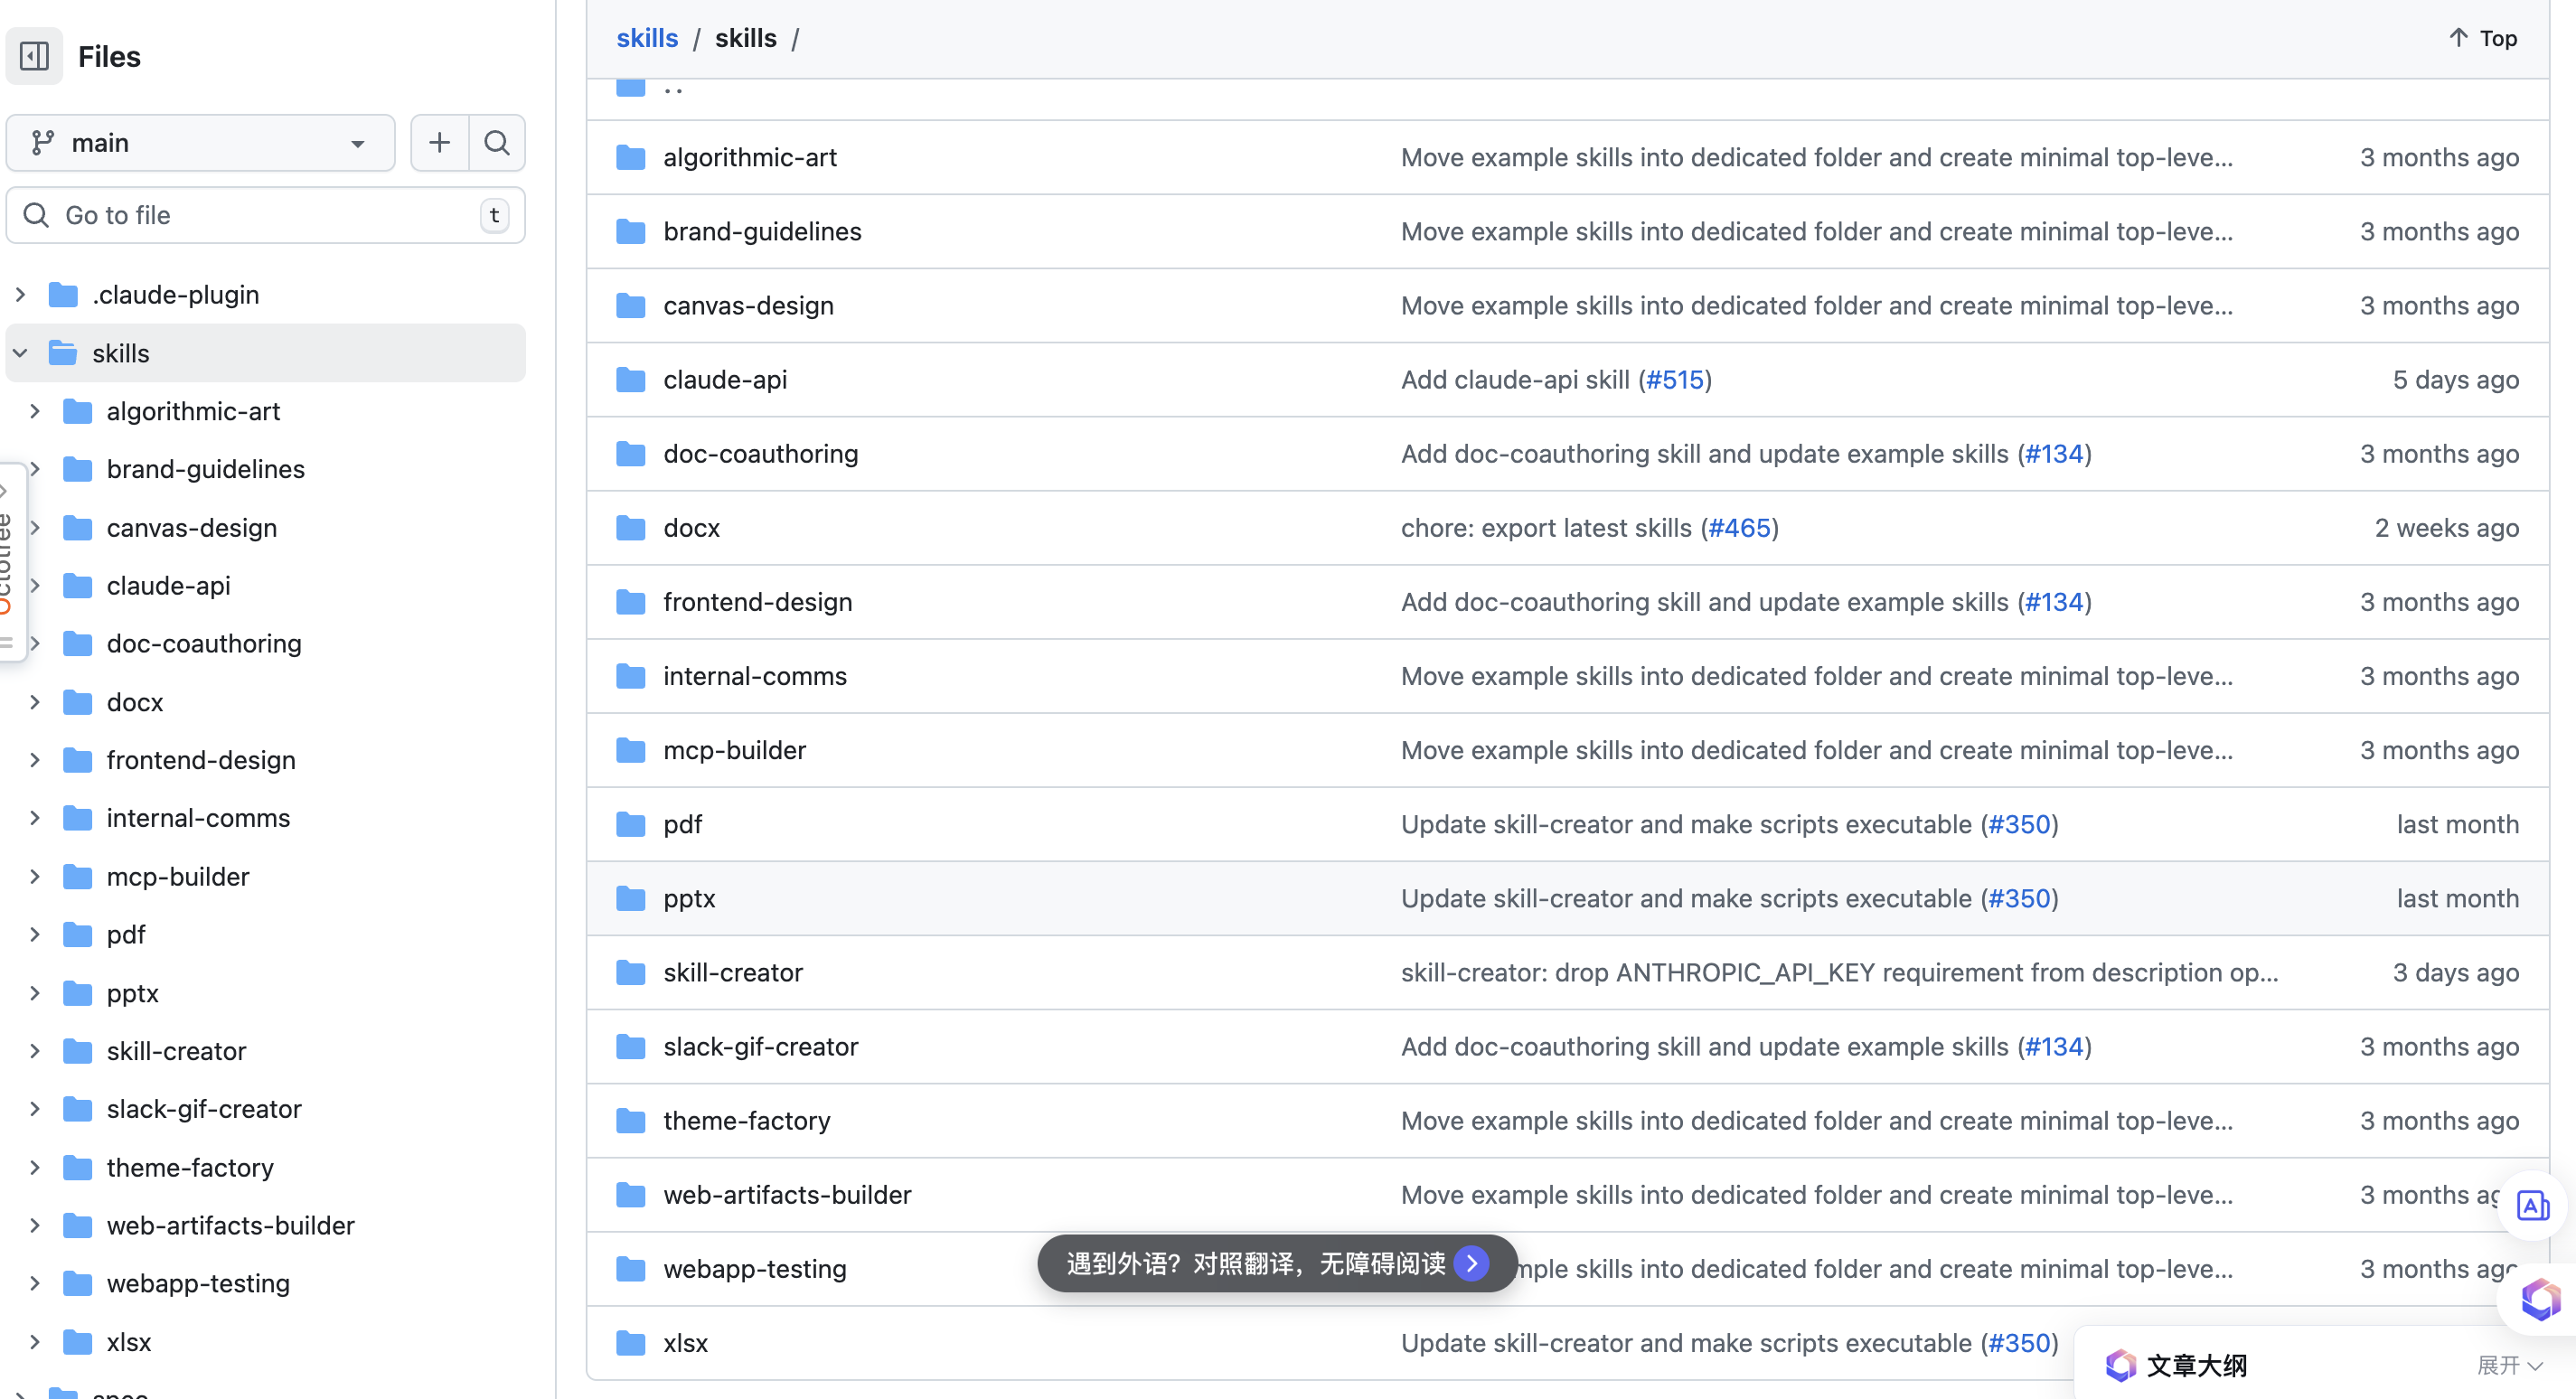Expand theme-factory in the sidebar tree
Screen dimensions: 2576x1399
click(35, 1168)
